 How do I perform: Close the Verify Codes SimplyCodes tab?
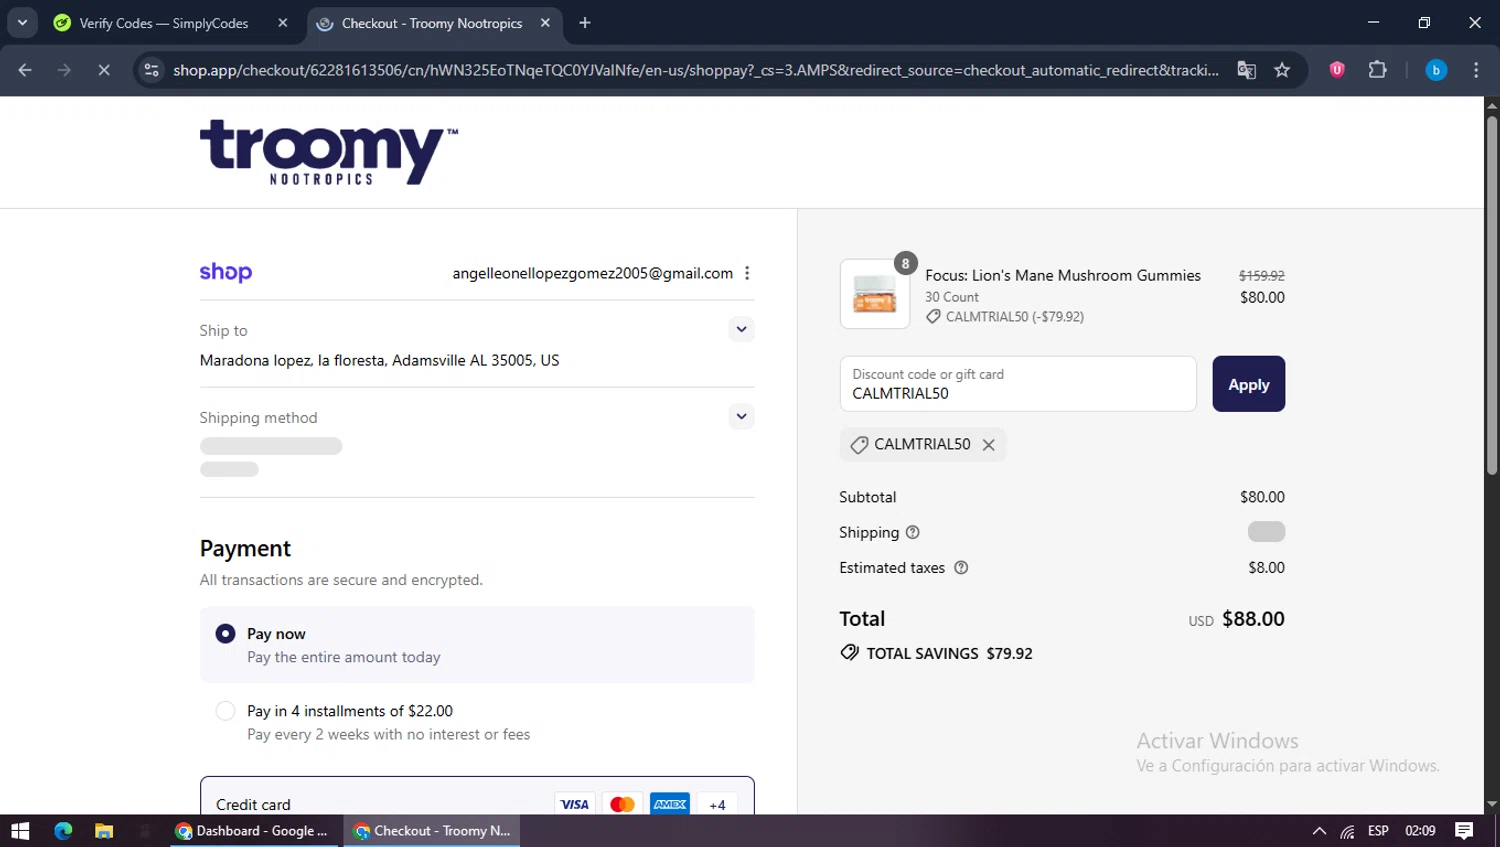click(283, 23)
